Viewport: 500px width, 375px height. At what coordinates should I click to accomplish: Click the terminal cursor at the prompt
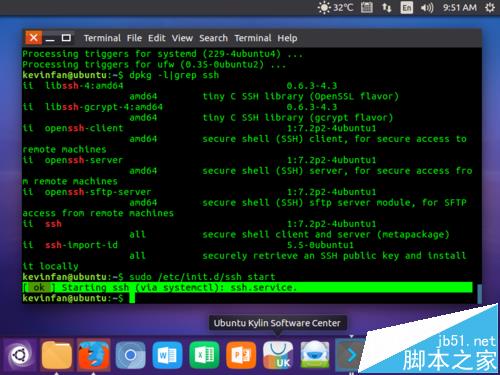(x=132, y=298)
